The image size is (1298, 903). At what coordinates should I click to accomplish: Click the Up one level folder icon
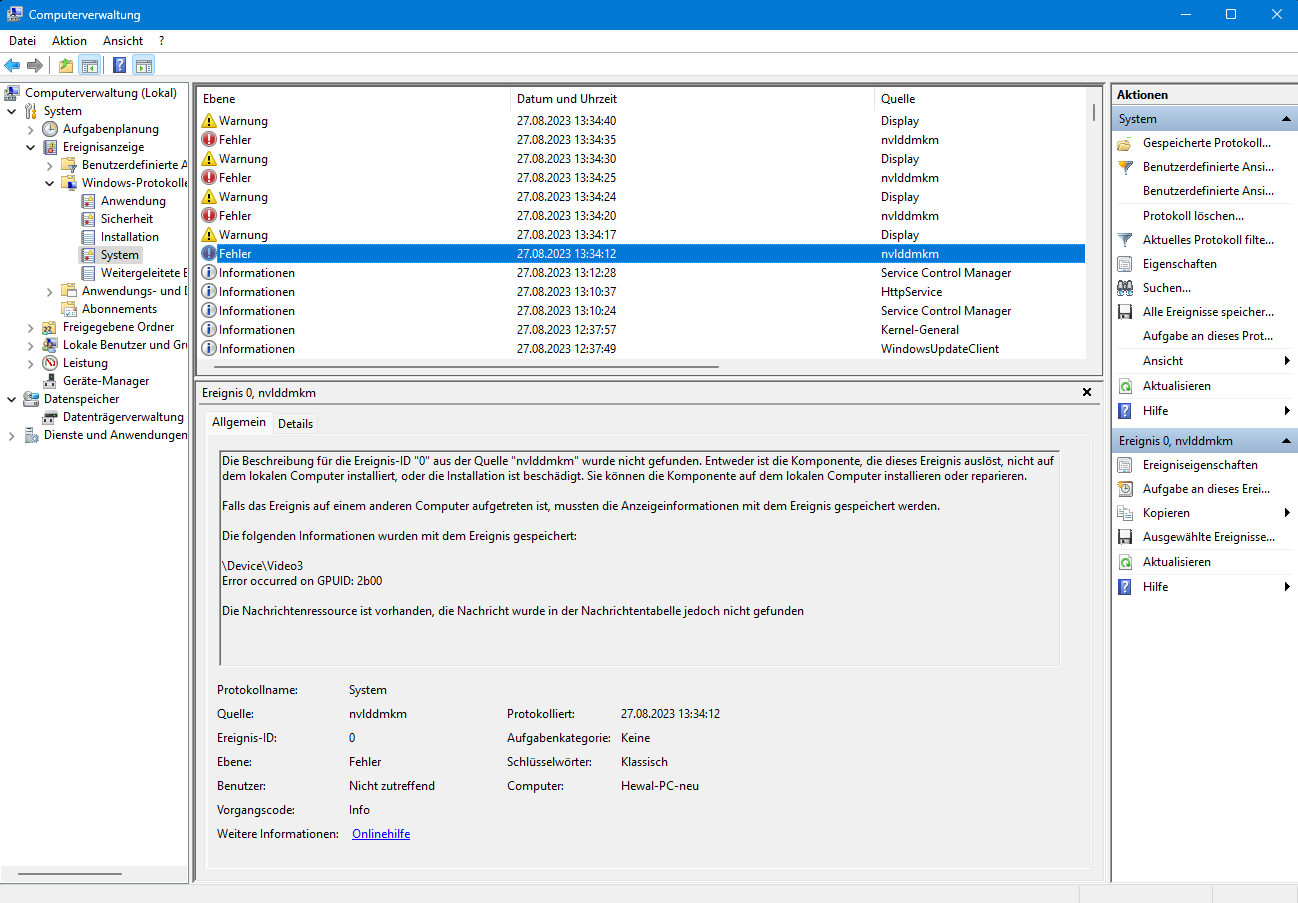[66, 65]
